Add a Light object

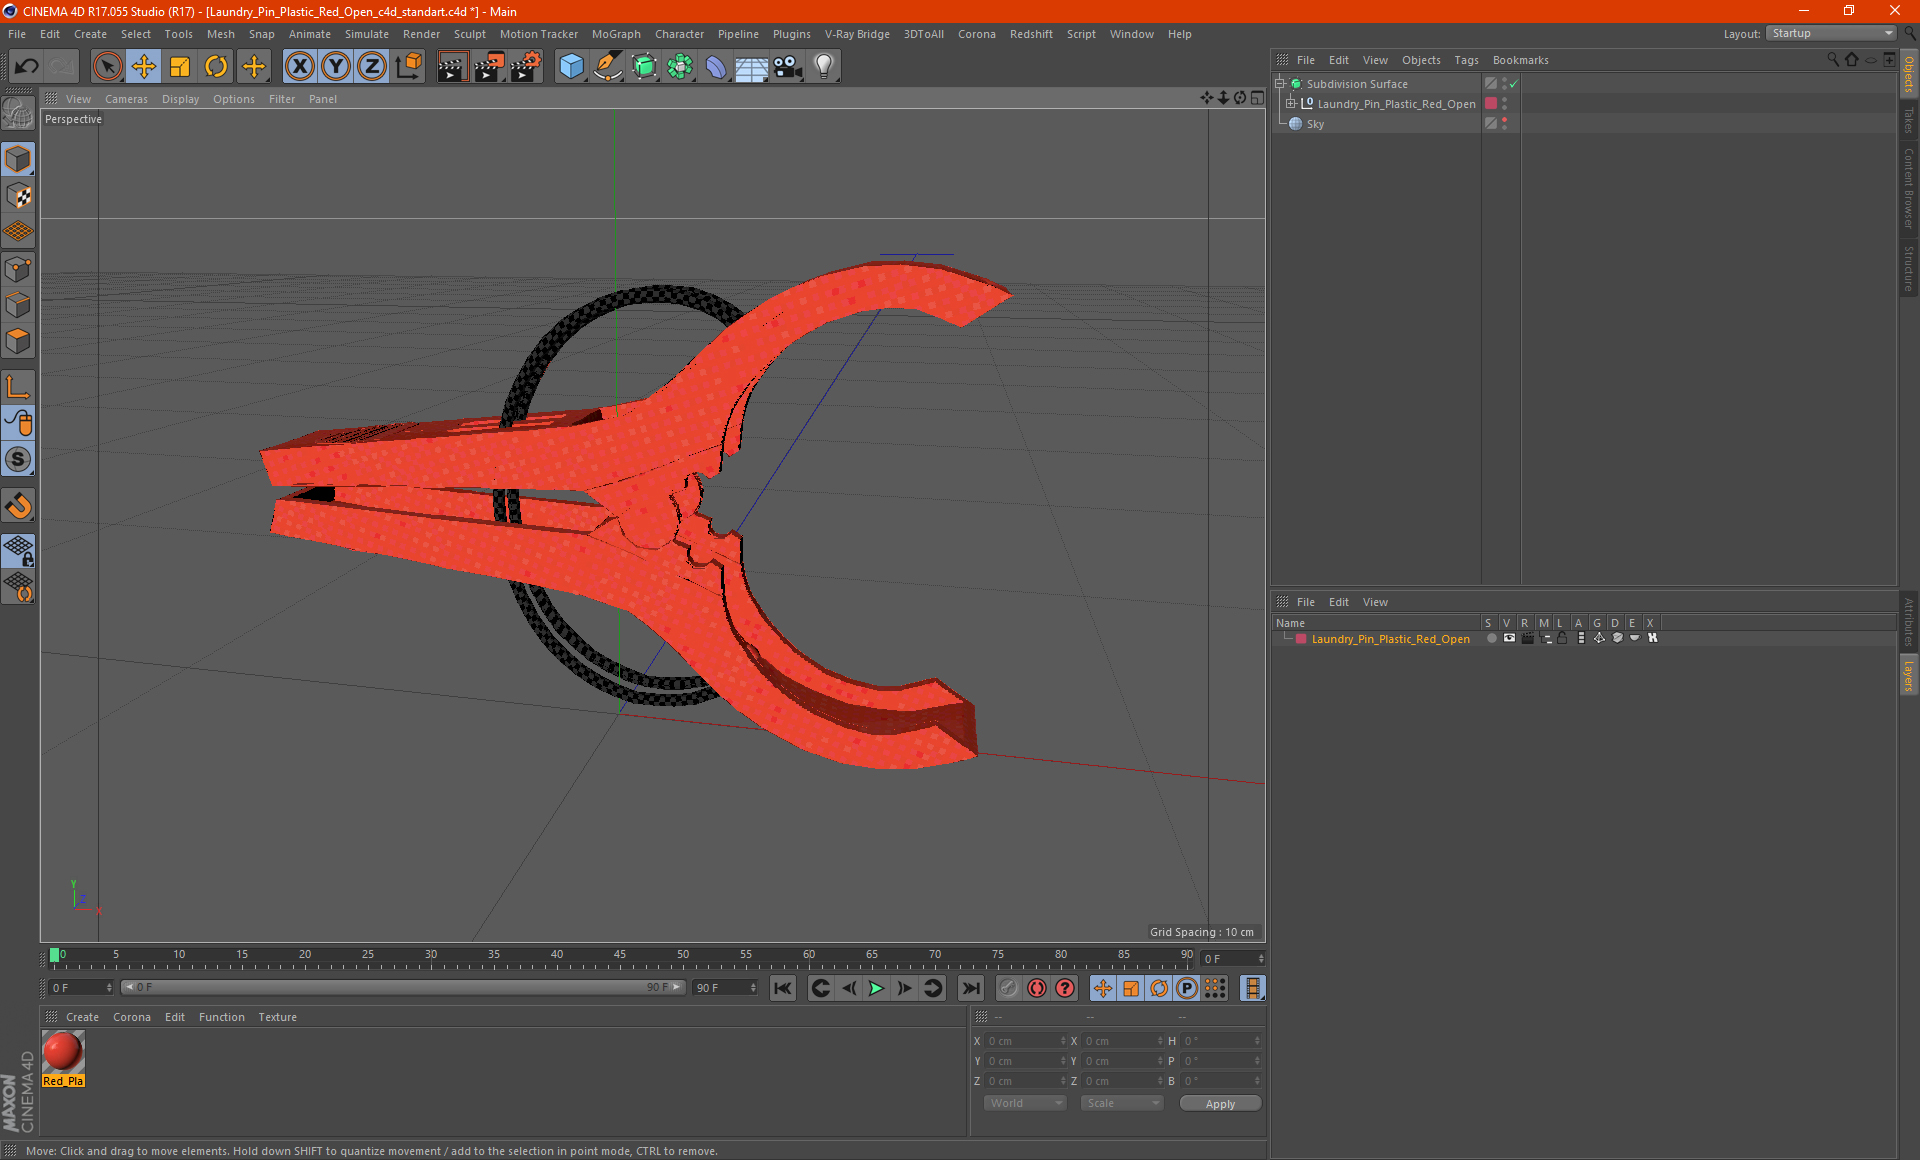[x=823, y=67]
